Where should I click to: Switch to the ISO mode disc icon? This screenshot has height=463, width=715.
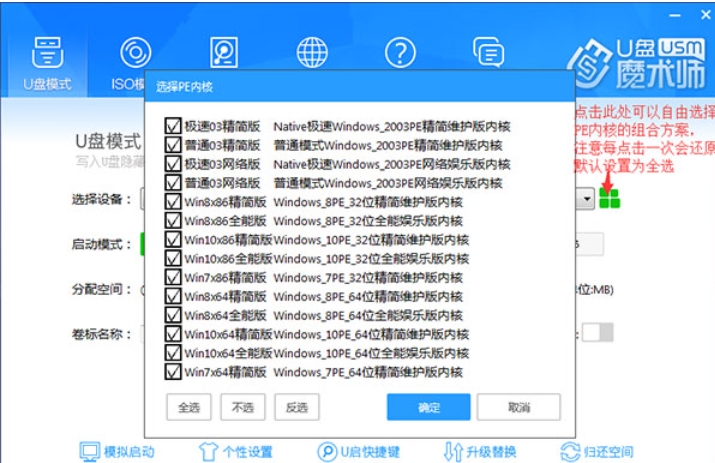[135, 52]
